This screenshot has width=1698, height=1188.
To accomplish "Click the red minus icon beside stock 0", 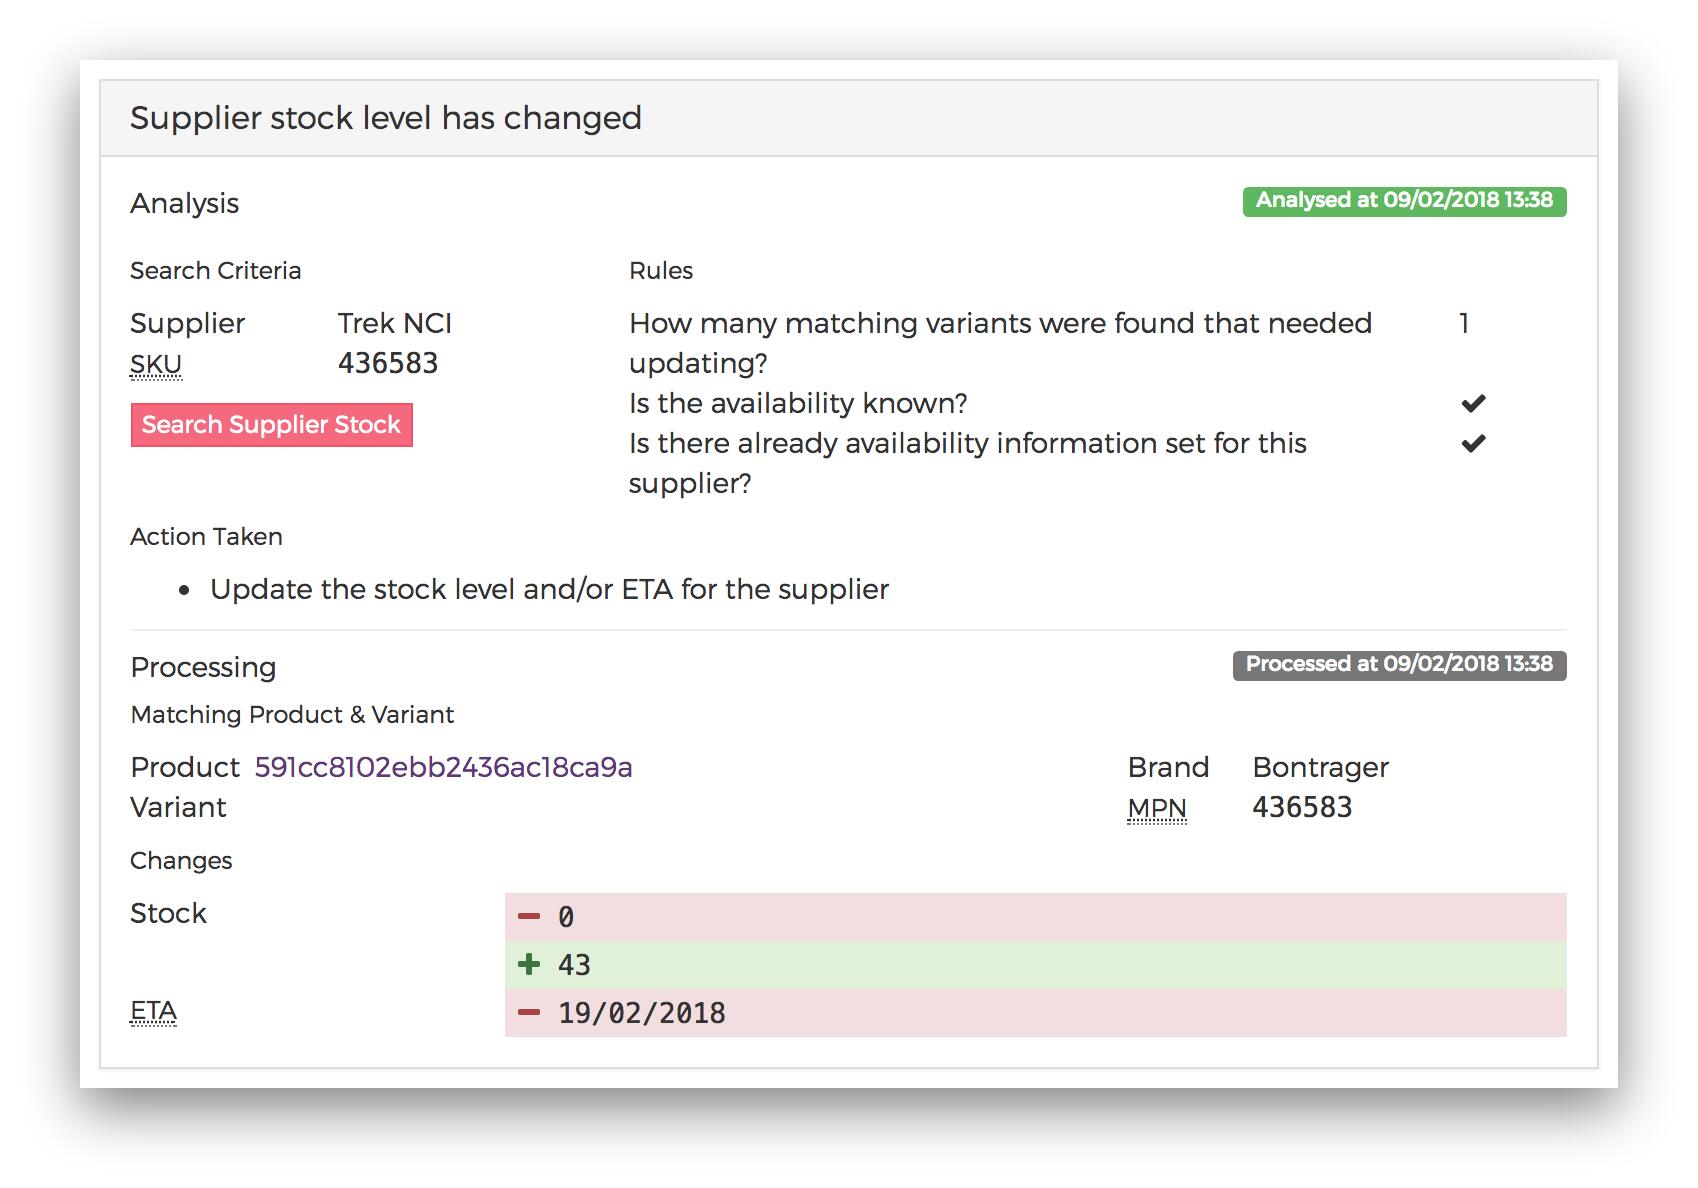I will 529,917.
